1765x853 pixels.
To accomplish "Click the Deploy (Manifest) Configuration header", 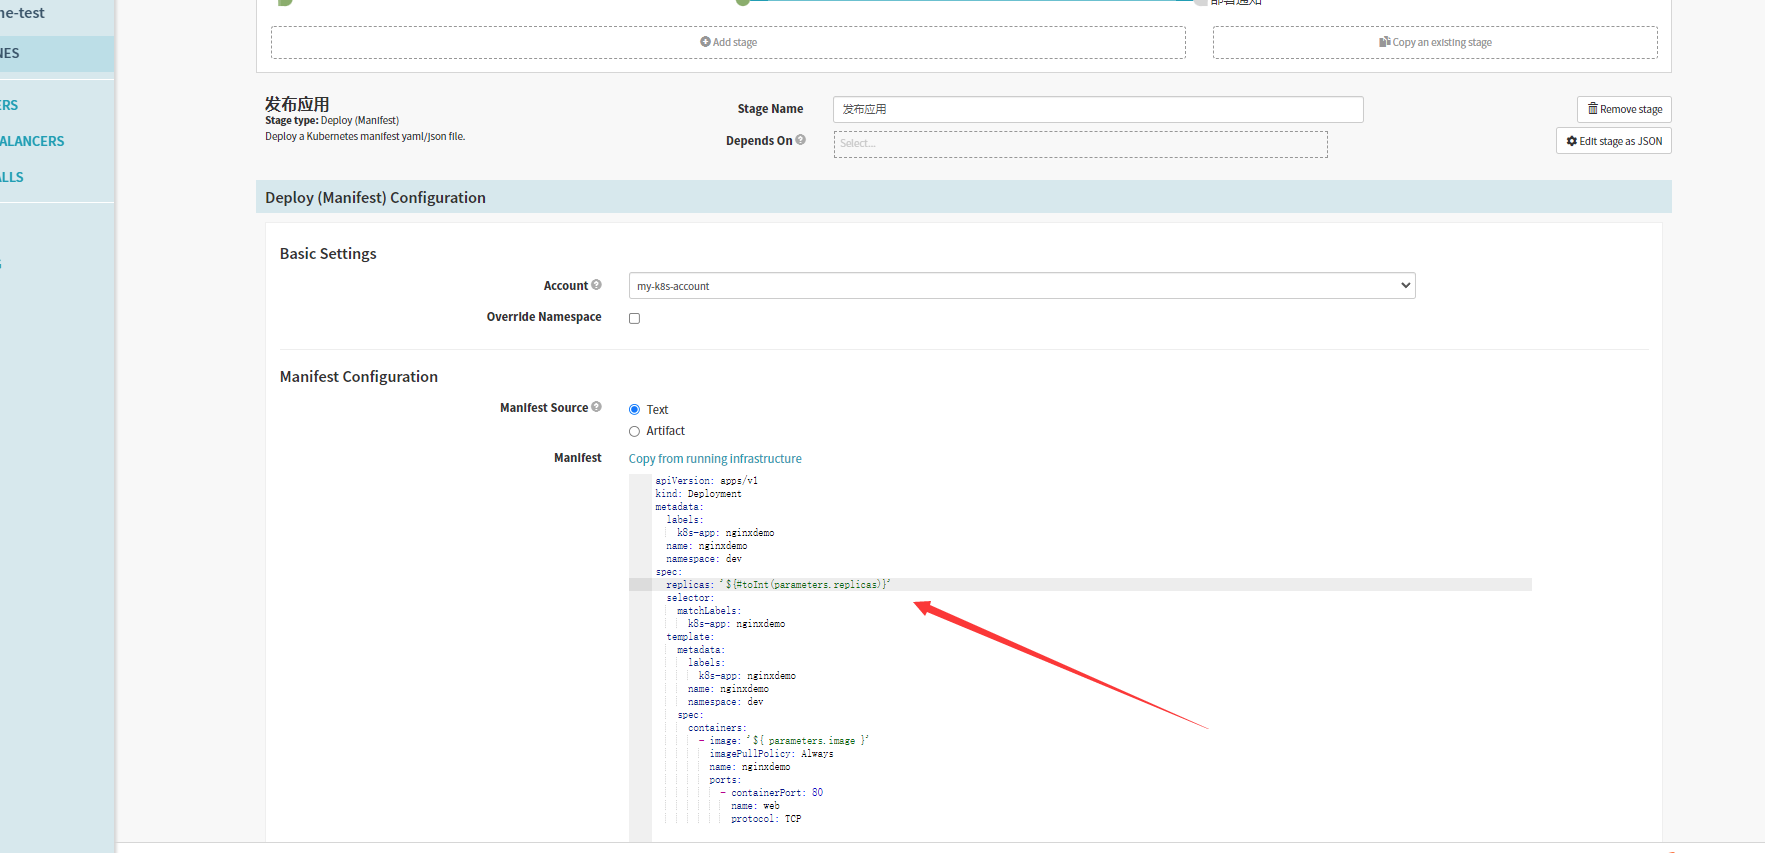I will [963, 197].
